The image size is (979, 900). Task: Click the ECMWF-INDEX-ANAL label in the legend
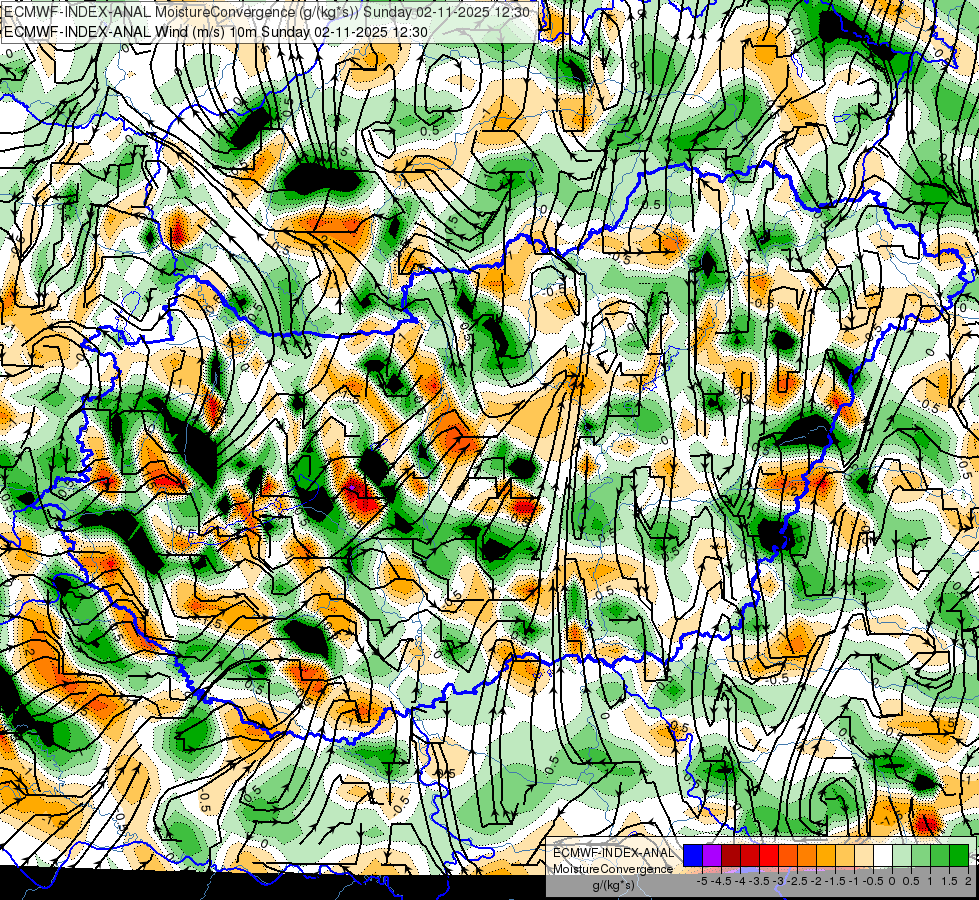[614, 853]
